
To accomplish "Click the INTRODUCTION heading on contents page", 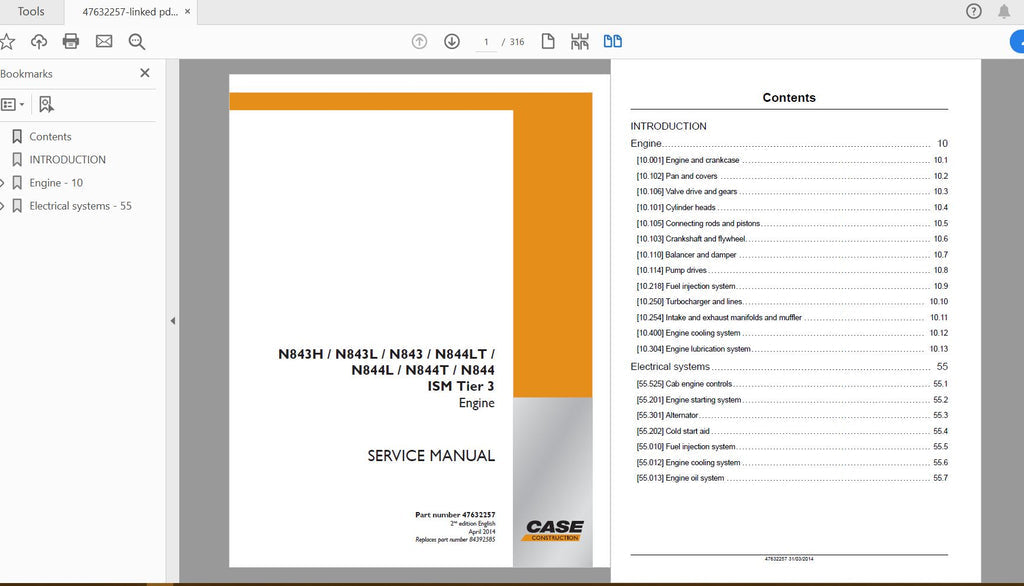I will (x=668, y=126).
